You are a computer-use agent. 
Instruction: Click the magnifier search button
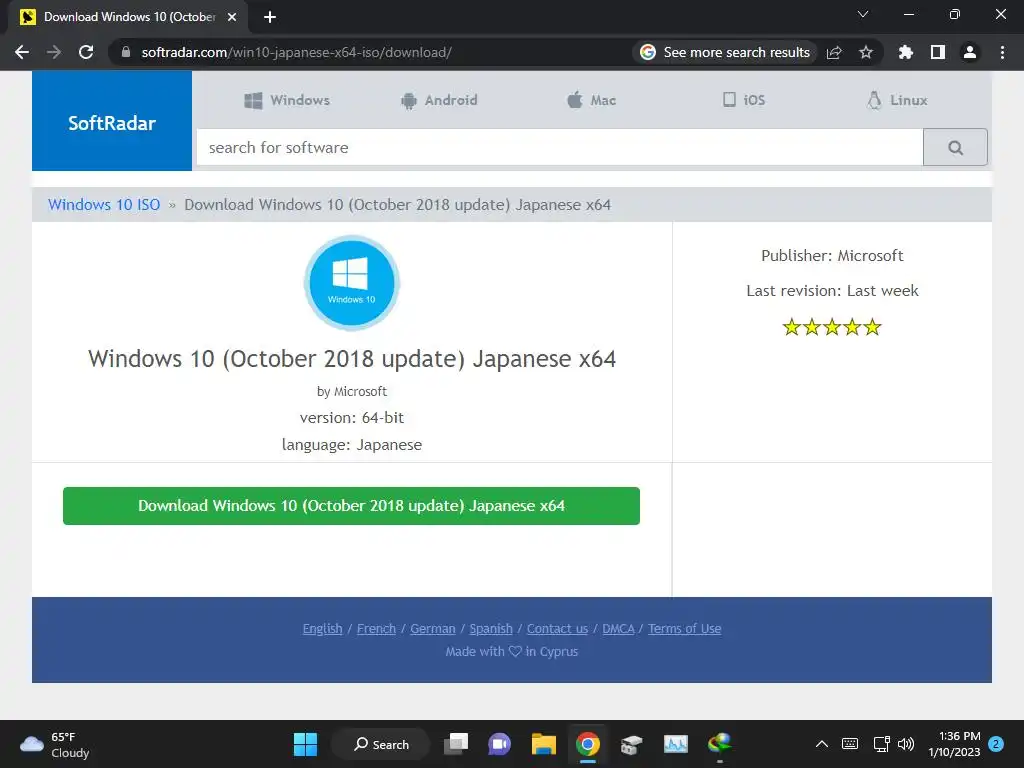click(955, 148)
